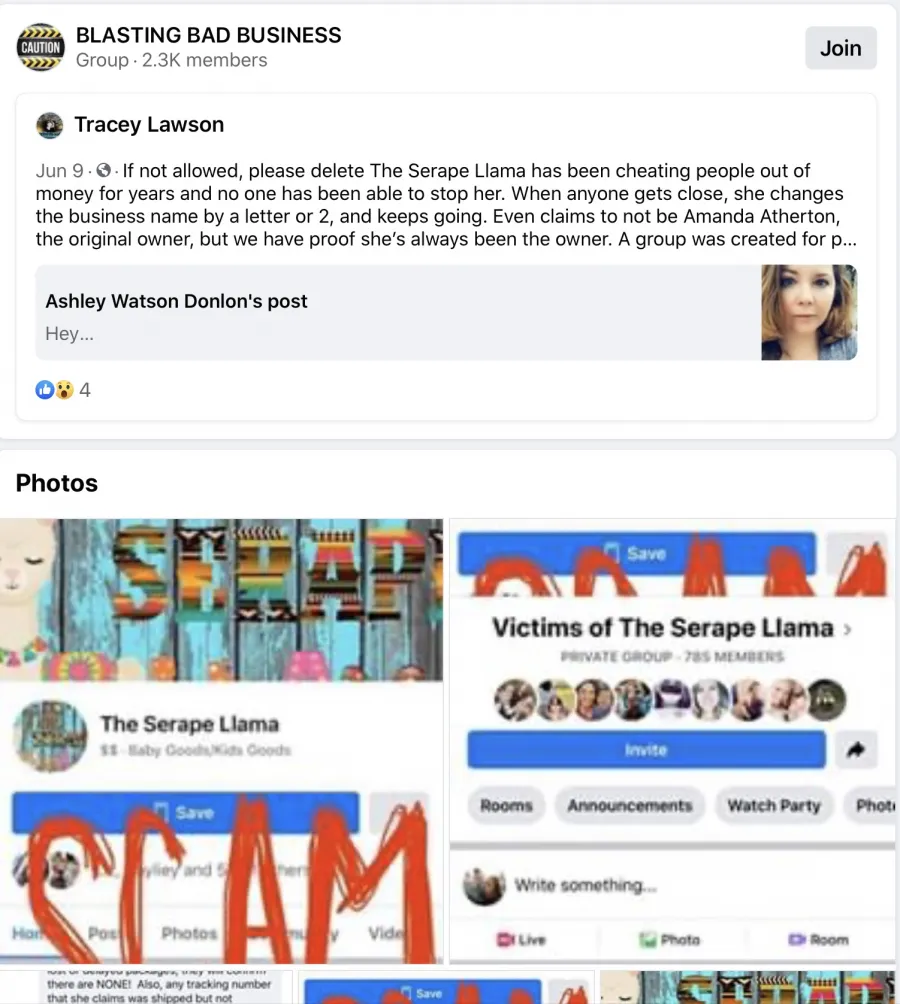Click the wow reaction emoji
Image resolution: width=900 pixels, height=1004 pixels.
click(x=63, y=389)
